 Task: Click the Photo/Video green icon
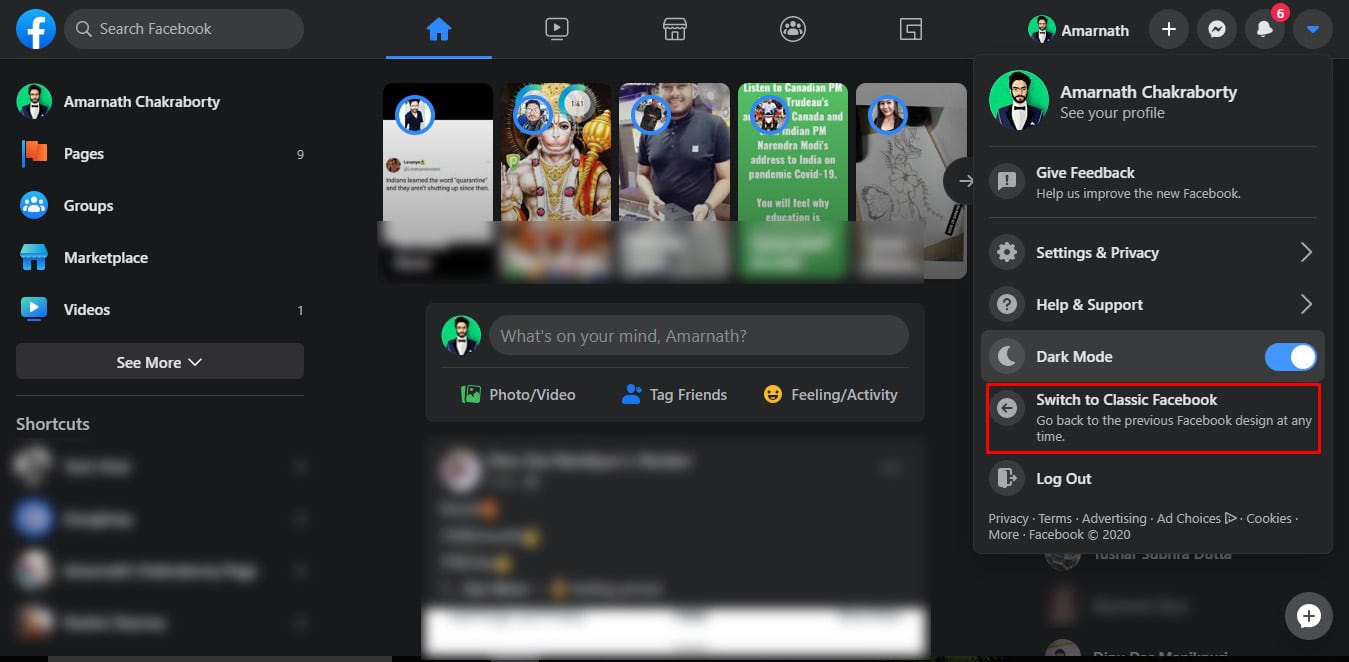(x=471, y=395)
